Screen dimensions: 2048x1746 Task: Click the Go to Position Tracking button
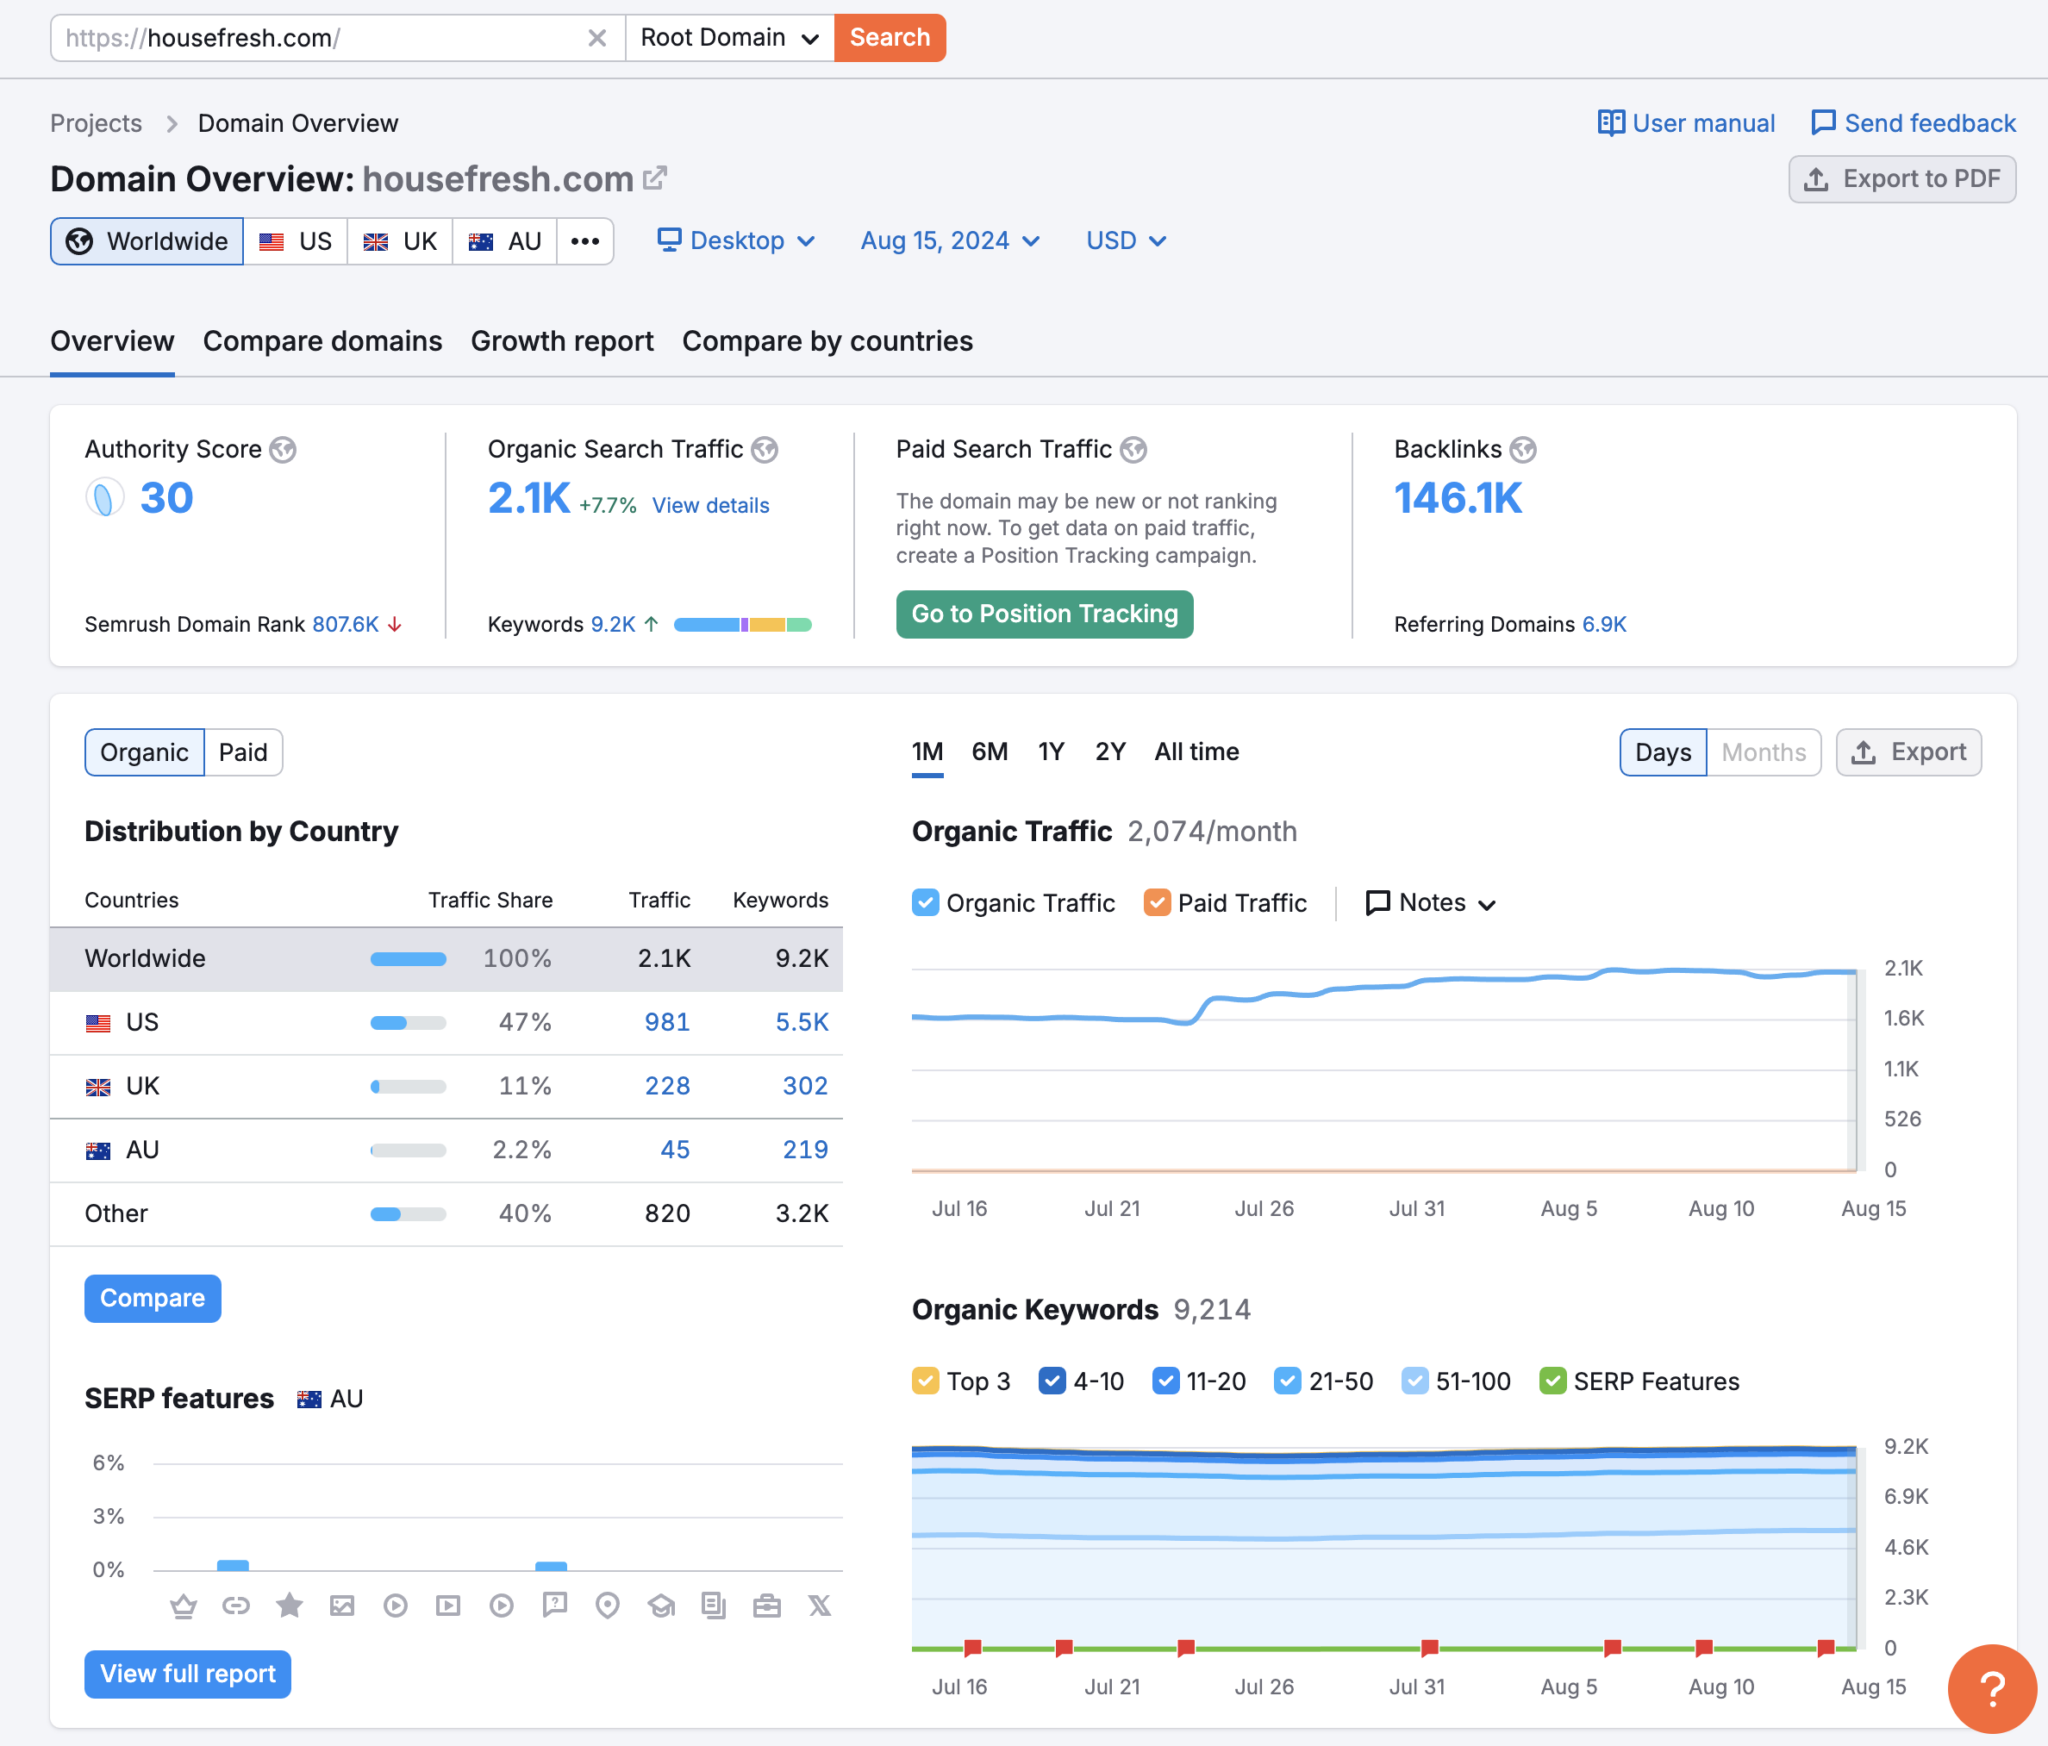pos(1044,614)
